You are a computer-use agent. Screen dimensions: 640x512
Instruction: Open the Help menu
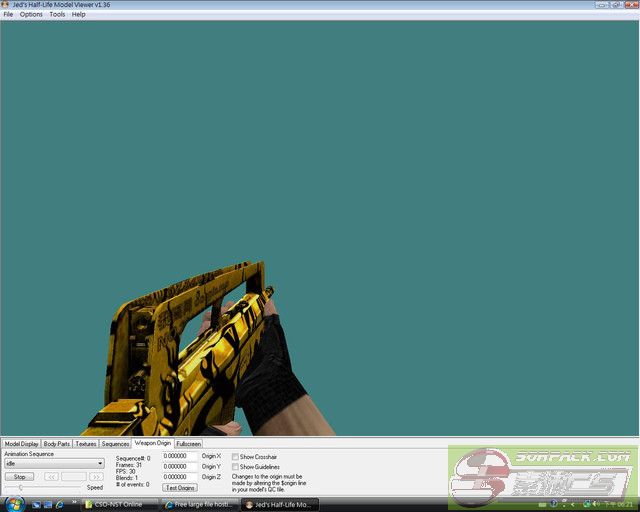(78, 14)
